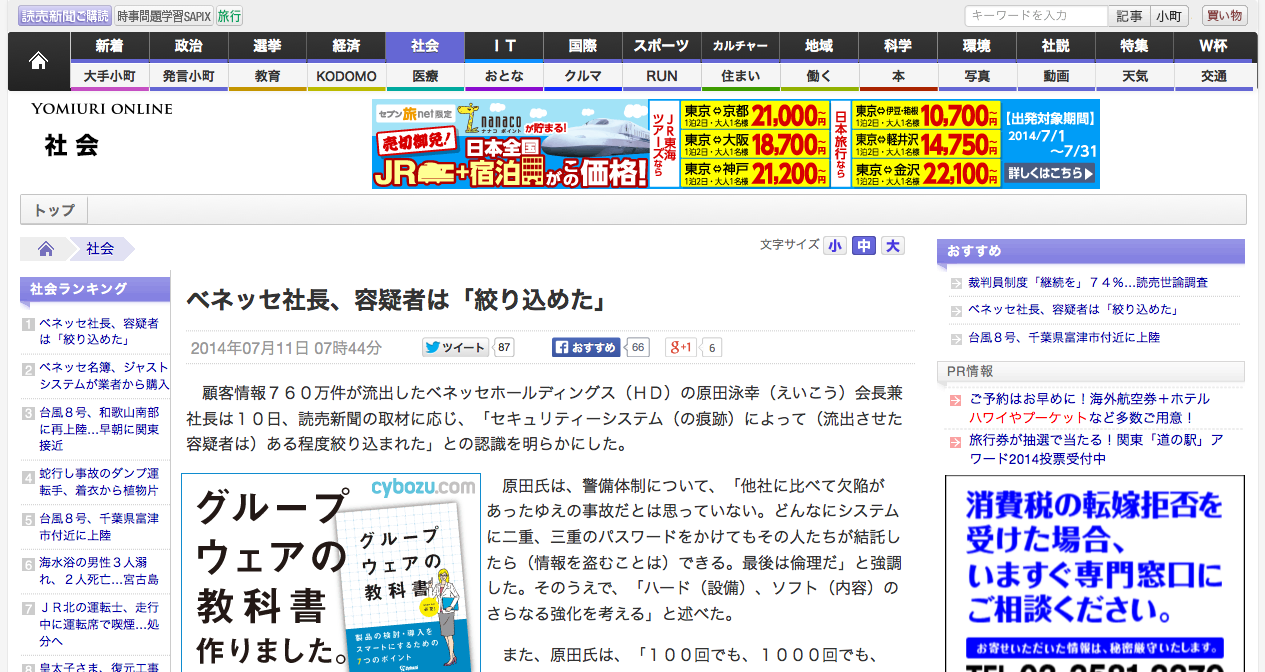The width and height of the screenshot is (1265, 672).
Task: Open the 科学 section
Action: pyautogui.click(x=898, y=46)
